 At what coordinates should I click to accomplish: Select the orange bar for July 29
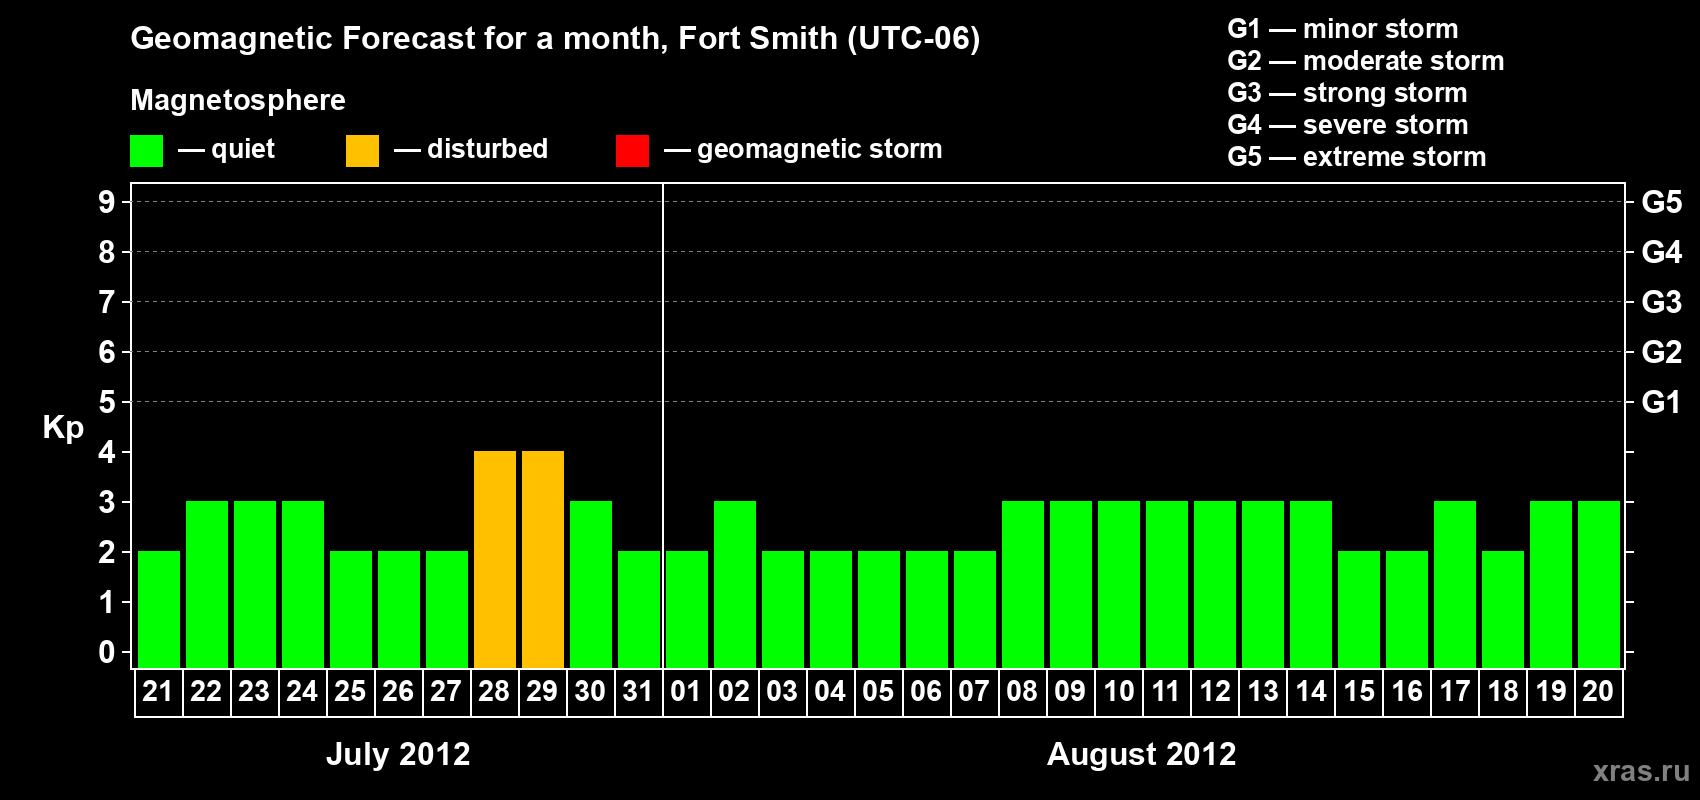(543, 560)
